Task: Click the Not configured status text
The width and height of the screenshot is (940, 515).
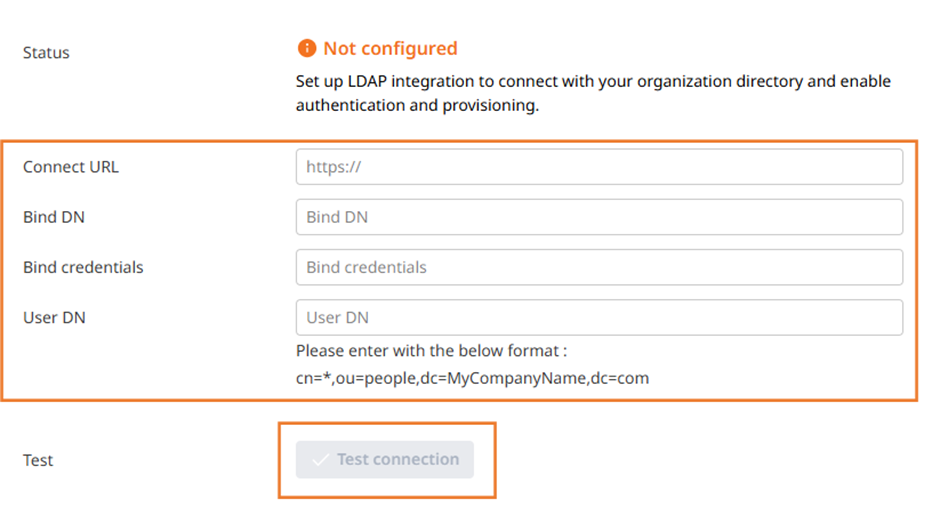Action: [x=390, y=49]
